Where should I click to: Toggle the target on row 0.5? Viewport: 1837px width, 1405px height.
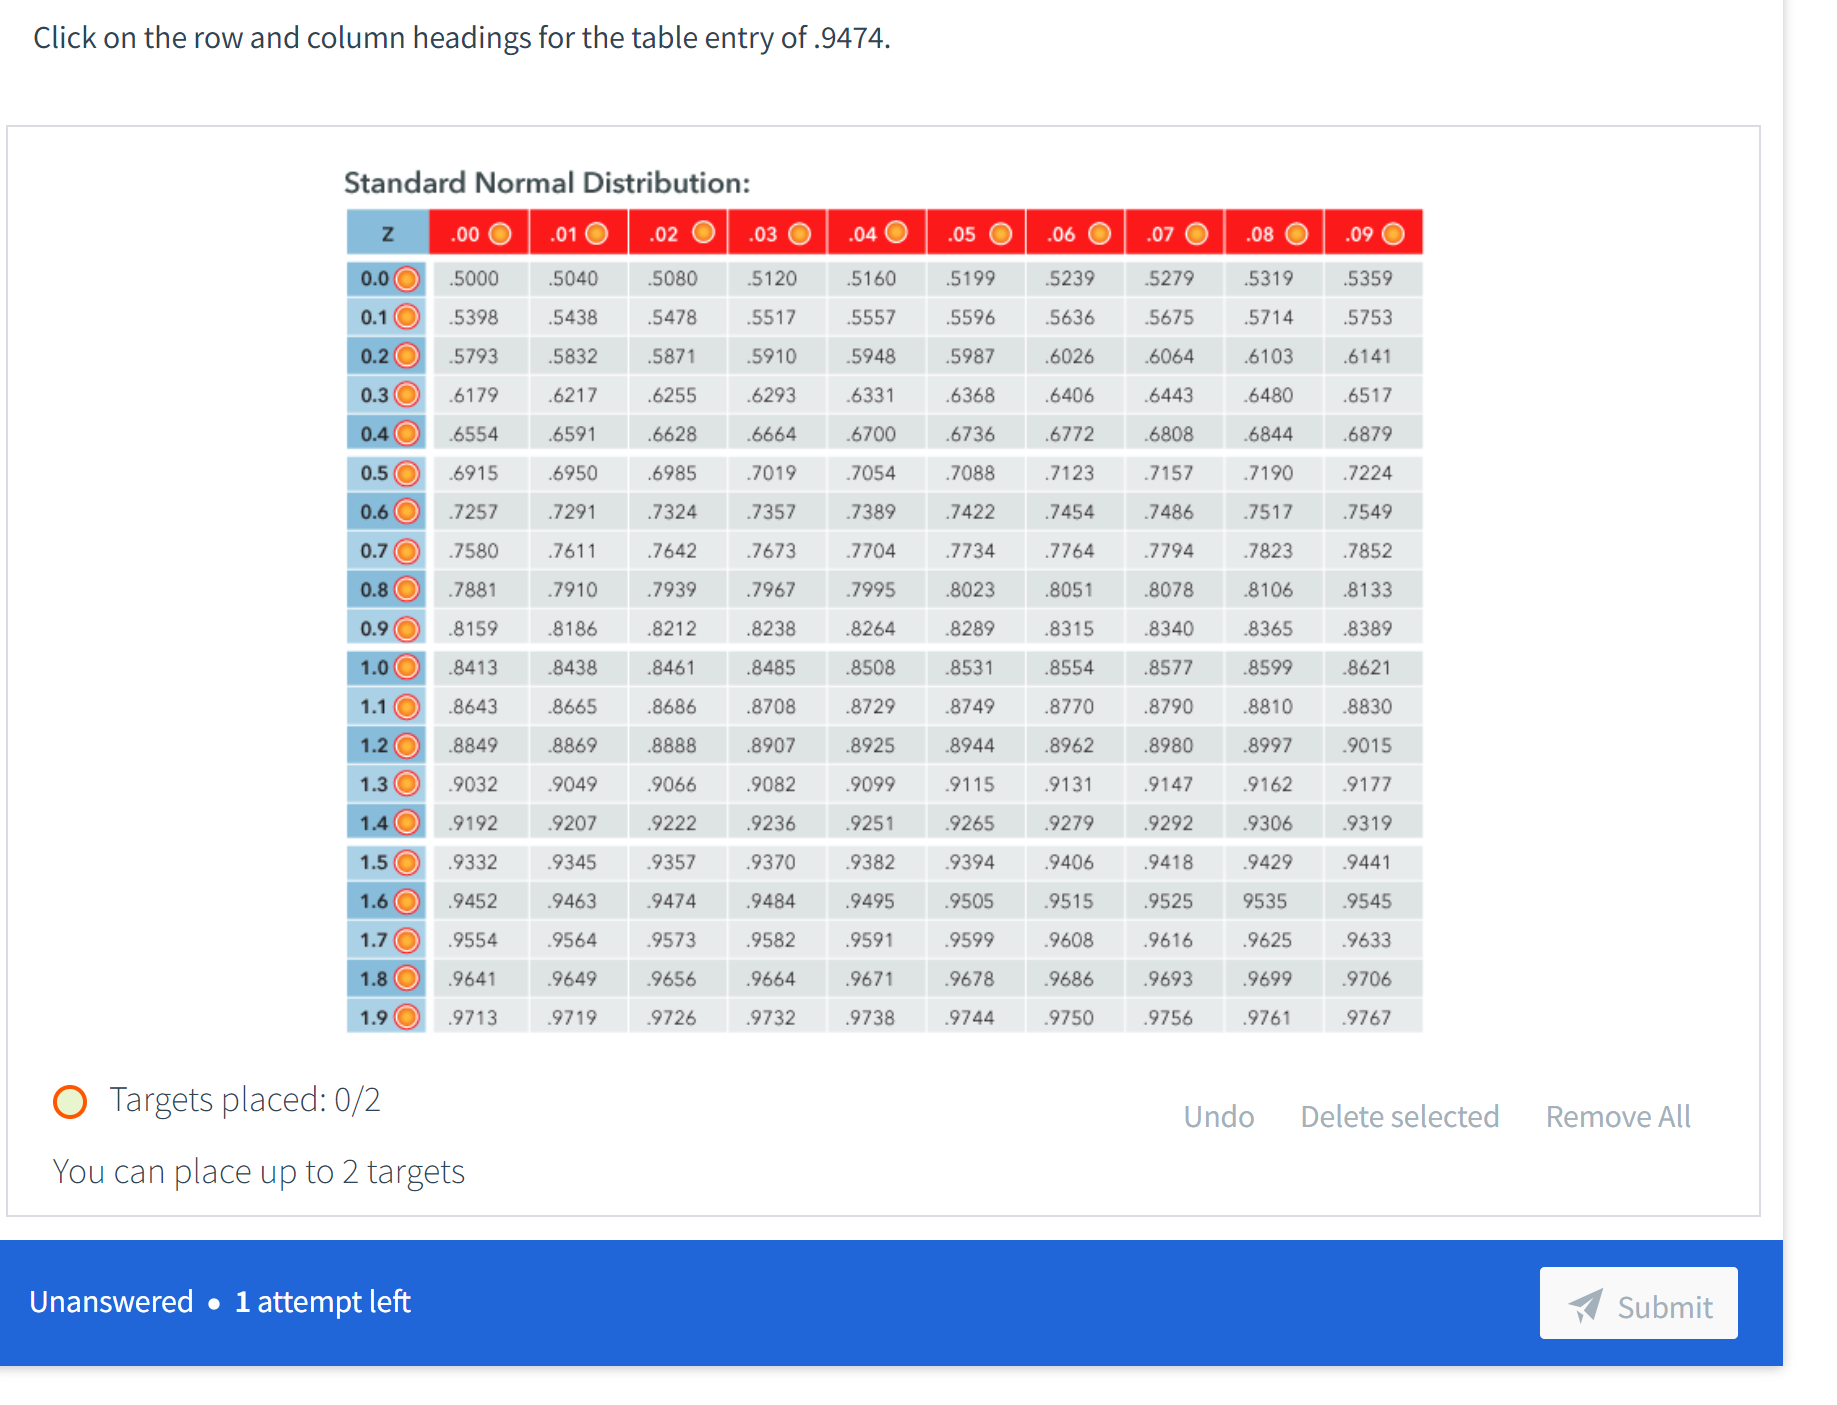pyautogui.click(x=407, y=472)
